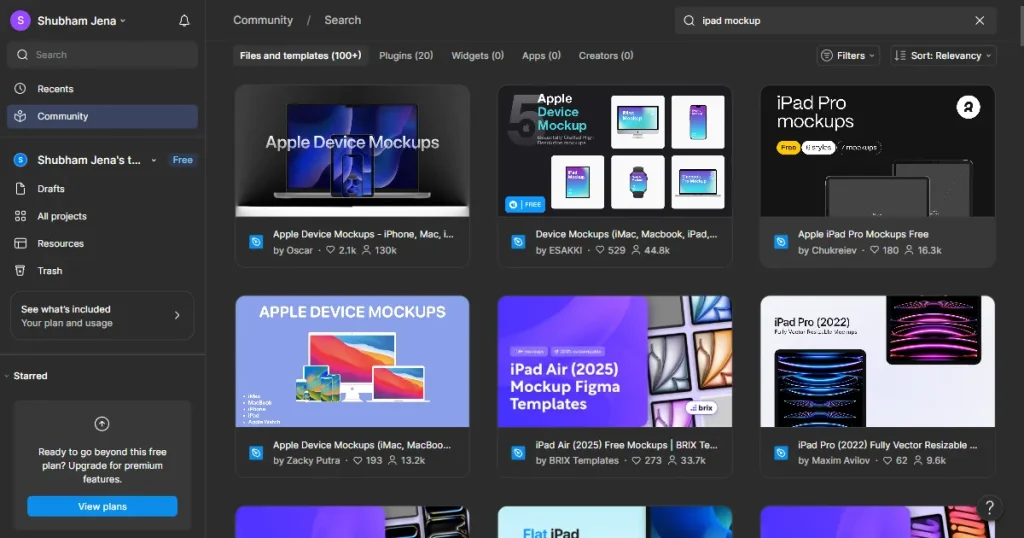Open Apple Device Mockups thumbnail by Oscar

point(353,151)
